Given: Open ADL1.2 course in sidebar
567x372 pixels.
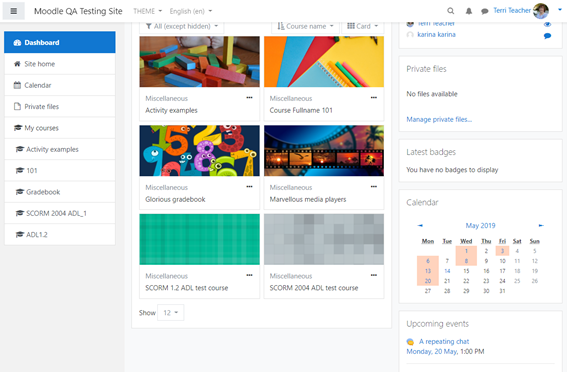Looking at the screenshot, I should pyautogui.click(x=60, y=235).
